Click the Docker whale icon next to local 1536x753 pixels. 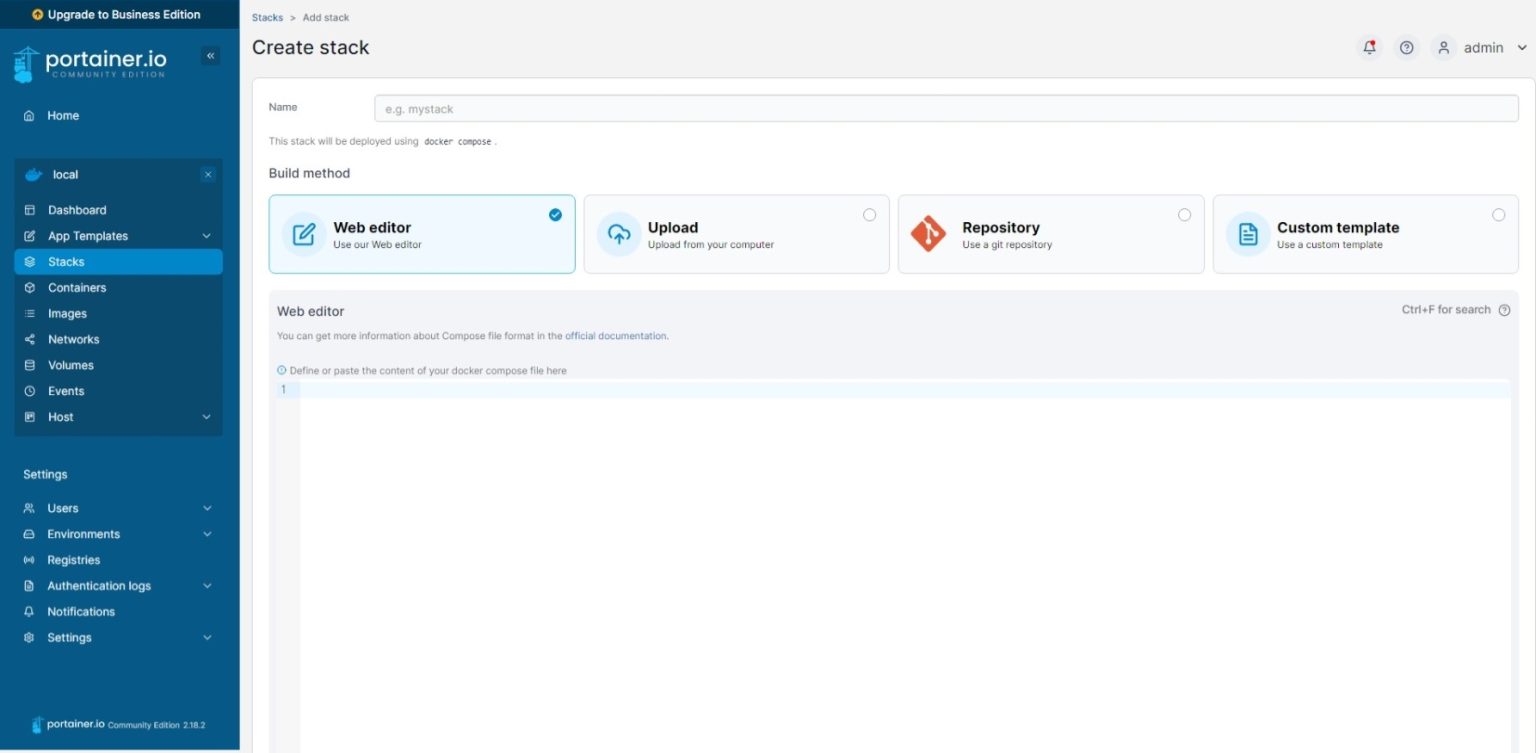[x=33, y=174]
